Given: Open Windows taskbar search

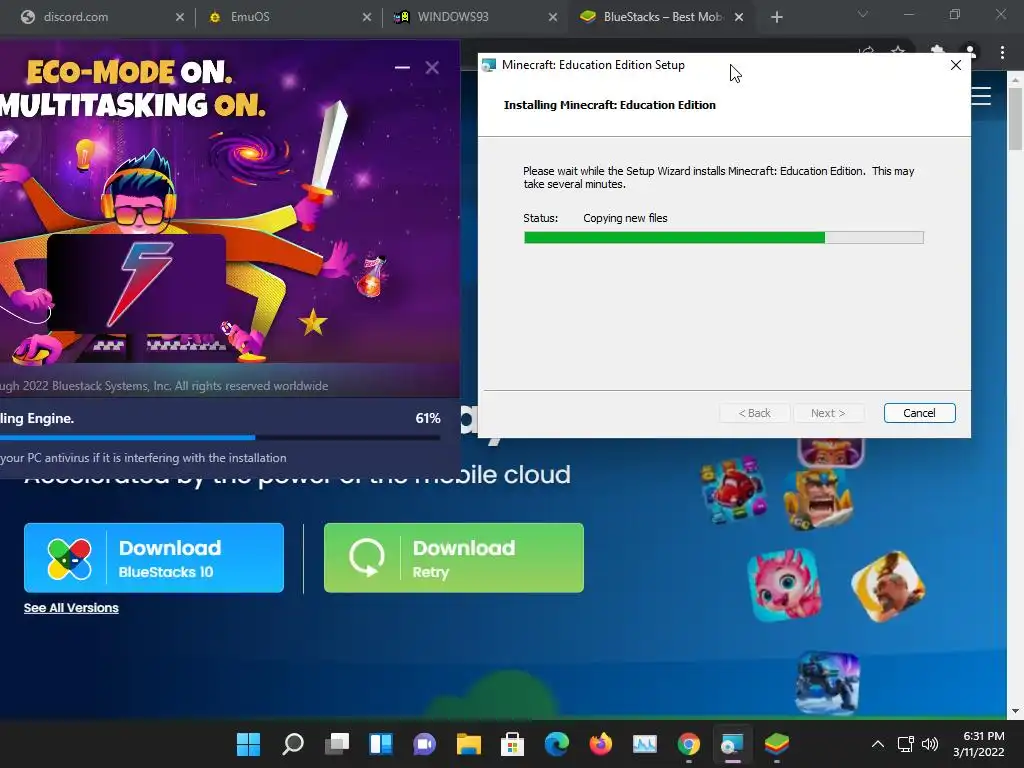Looking at the screenshot, I should click(x=293, y=744).
